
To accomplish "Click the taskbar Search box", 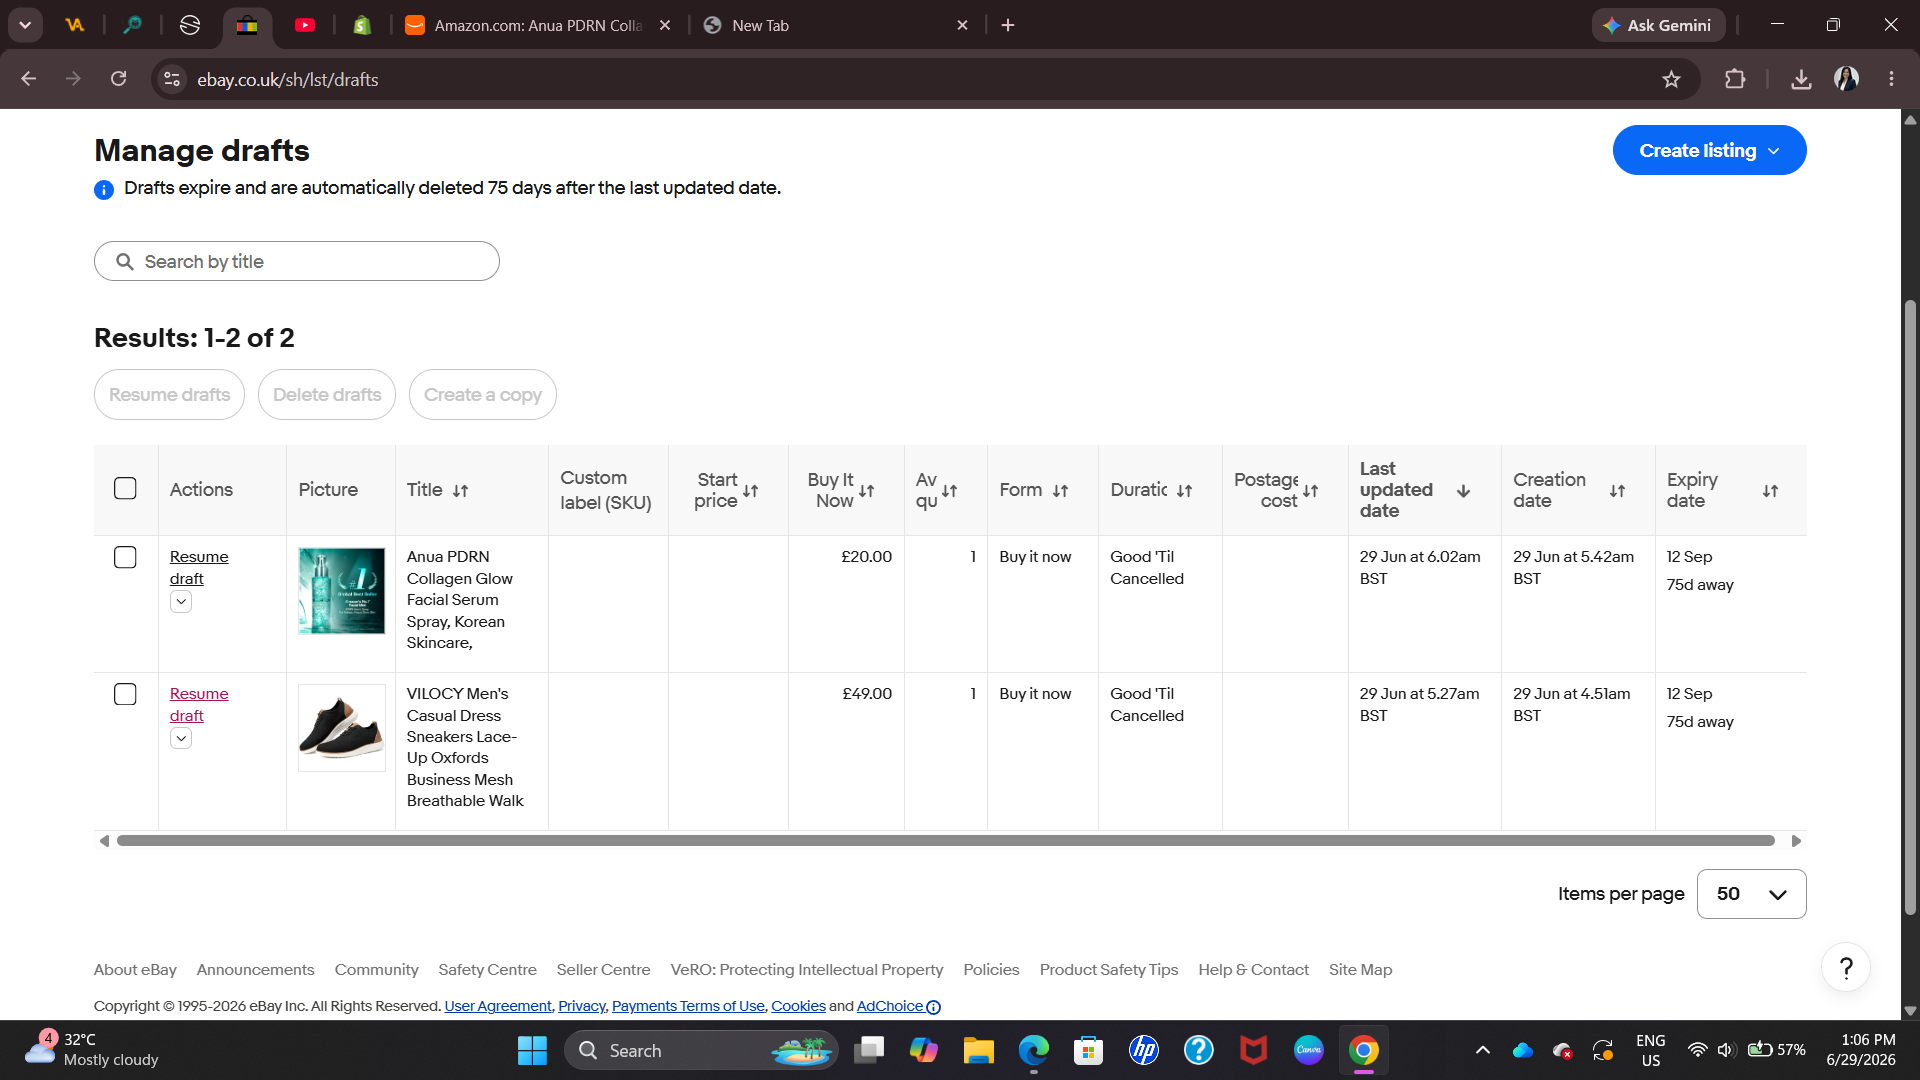I will click(701, 1050).
